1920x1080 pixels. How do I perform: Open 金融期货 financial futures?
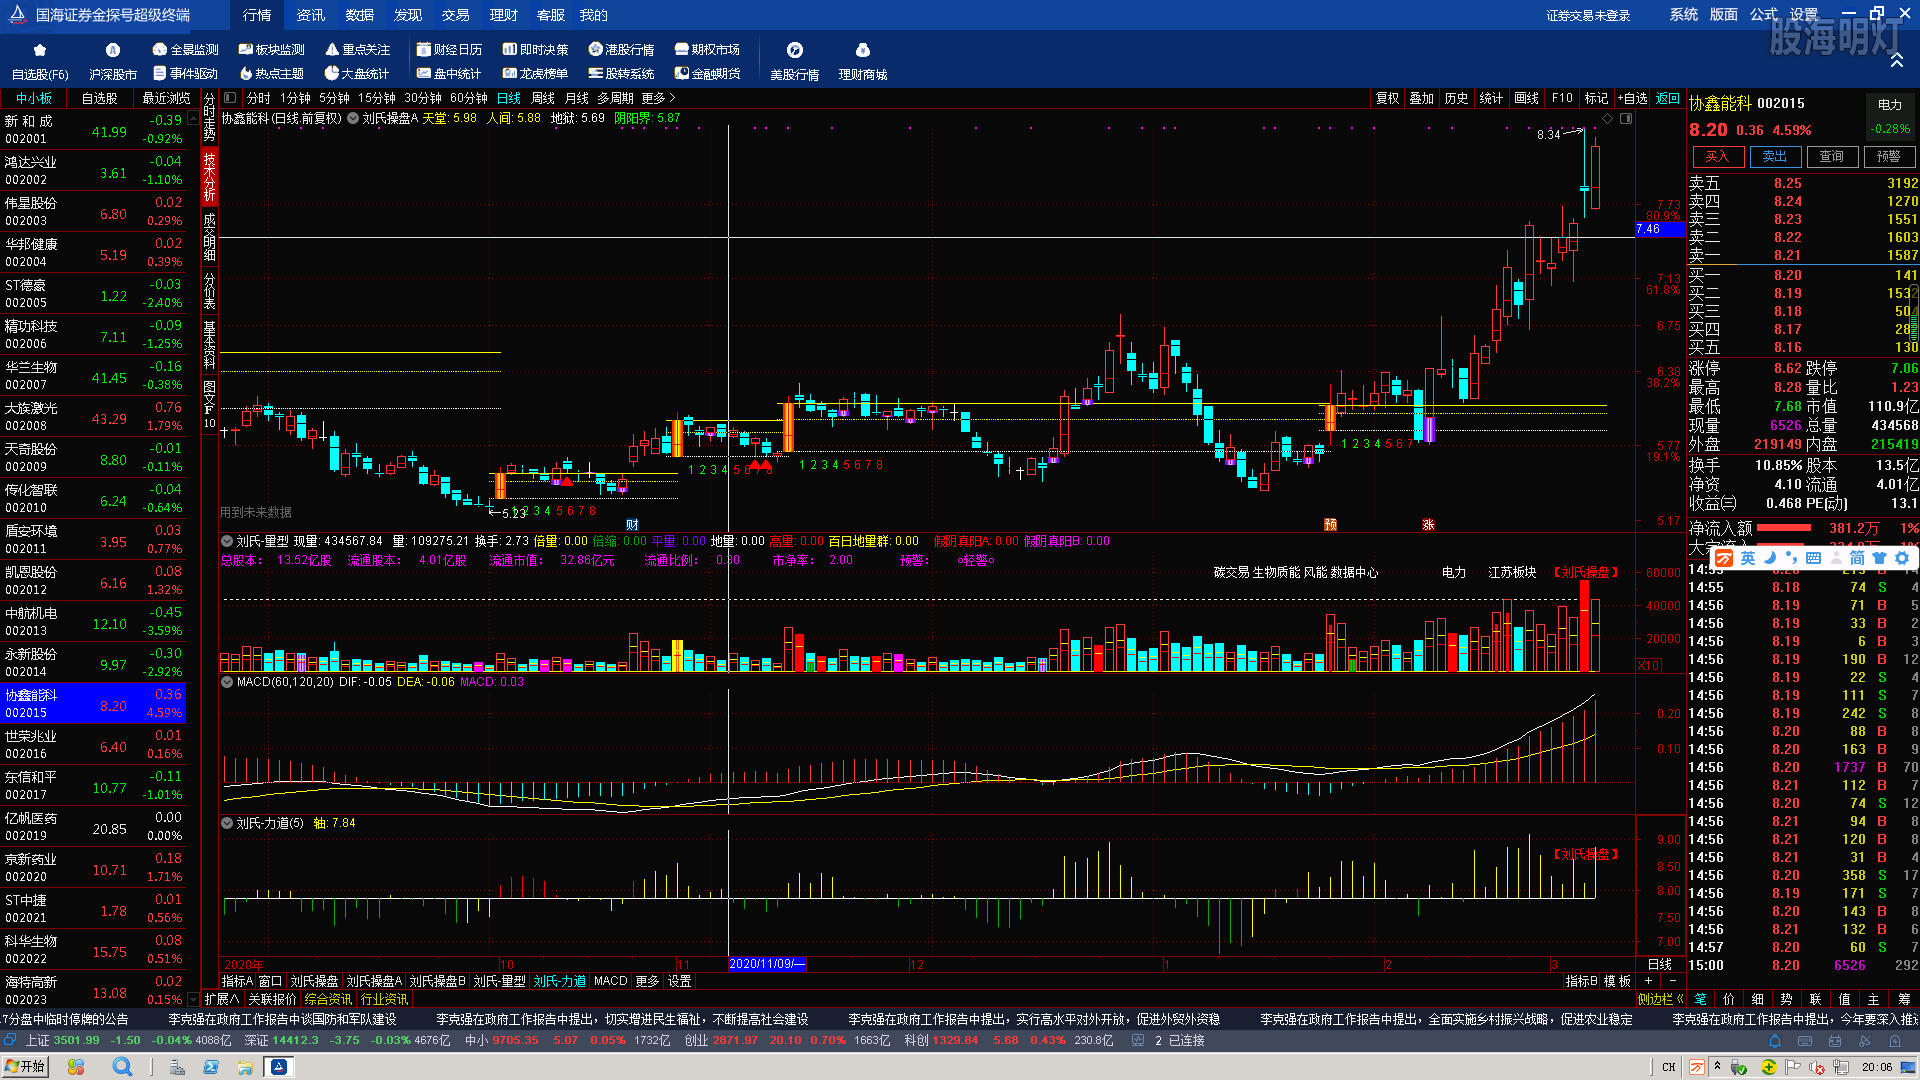click(x=708, y=73)
